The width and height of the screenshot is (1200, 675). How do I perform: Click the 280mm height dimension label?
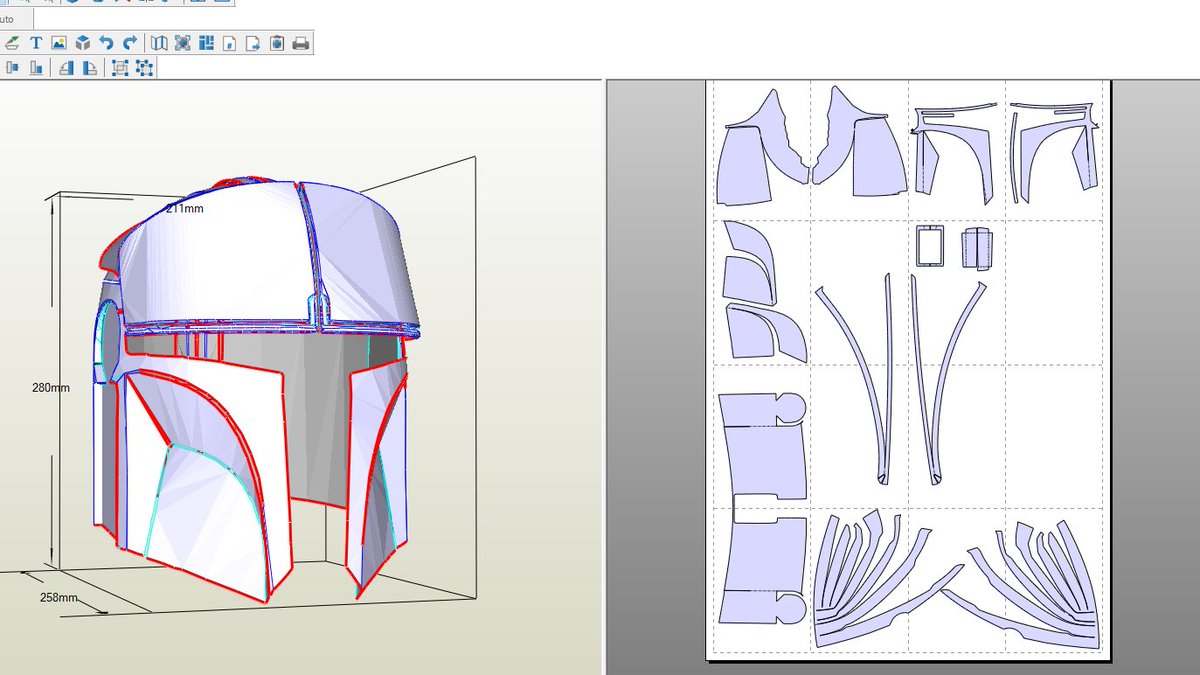point(50,388)
